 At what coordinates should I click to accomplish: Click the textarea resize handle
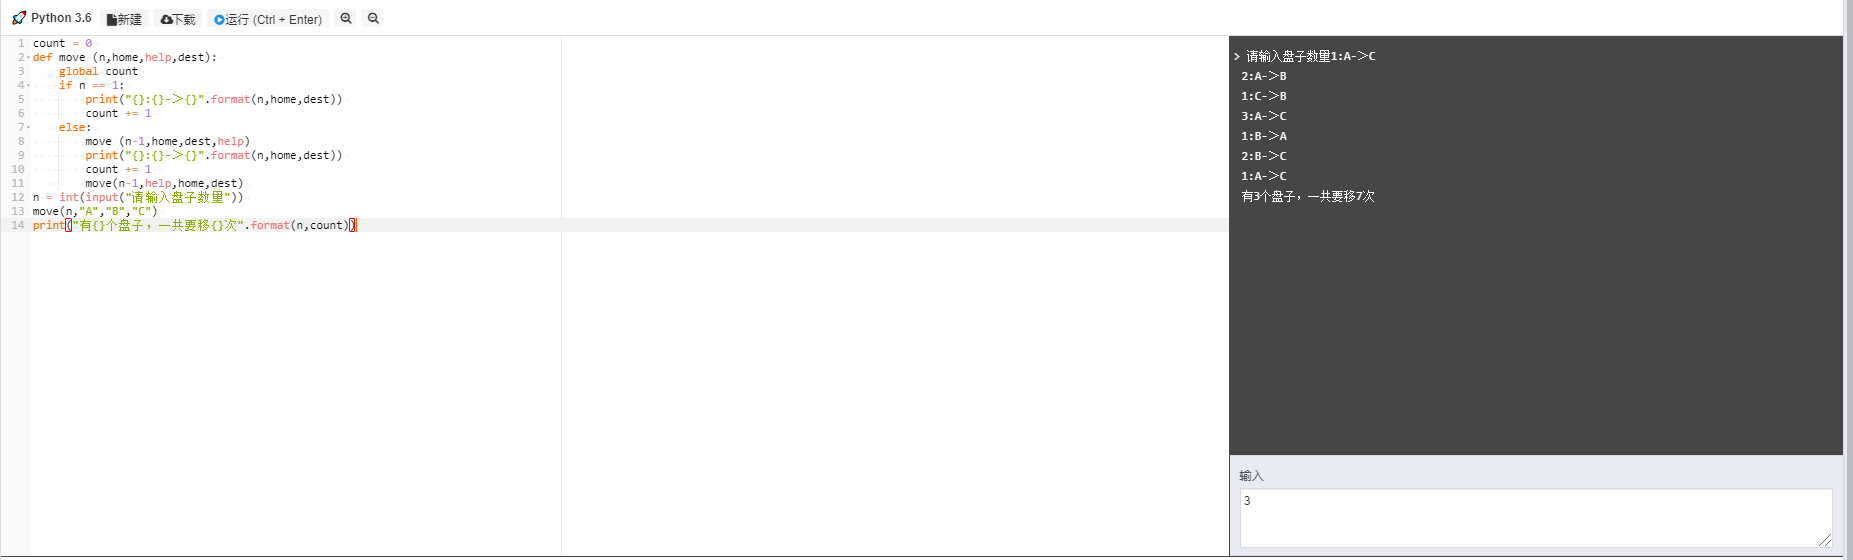(x=1825, y=540)
